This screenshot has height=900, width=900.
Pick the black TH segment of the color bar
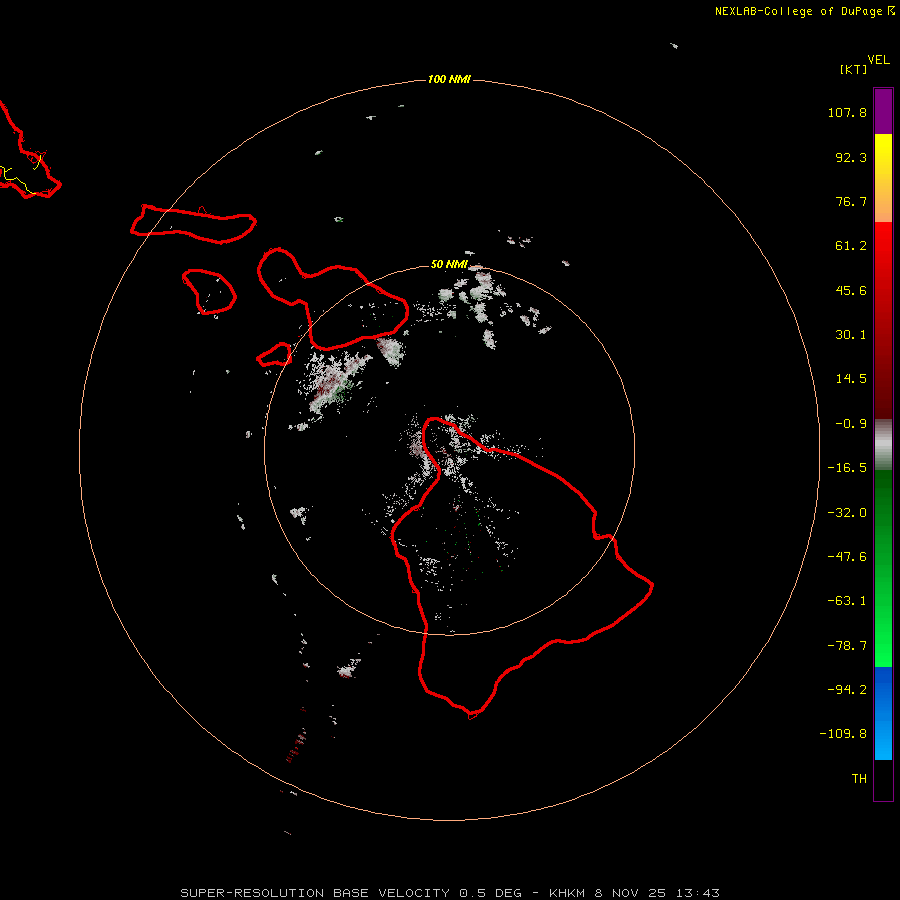(883, 779)
